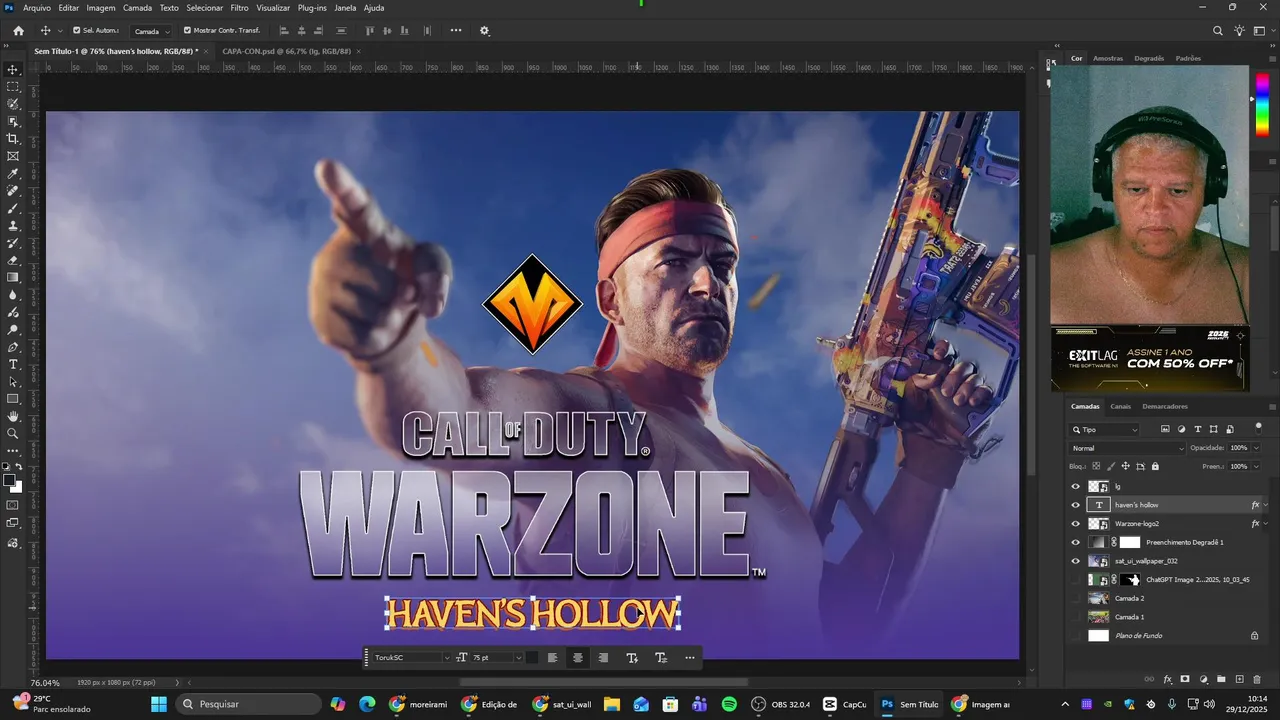
Task: Select the Zoom magnifier tool
Action: 13,433
